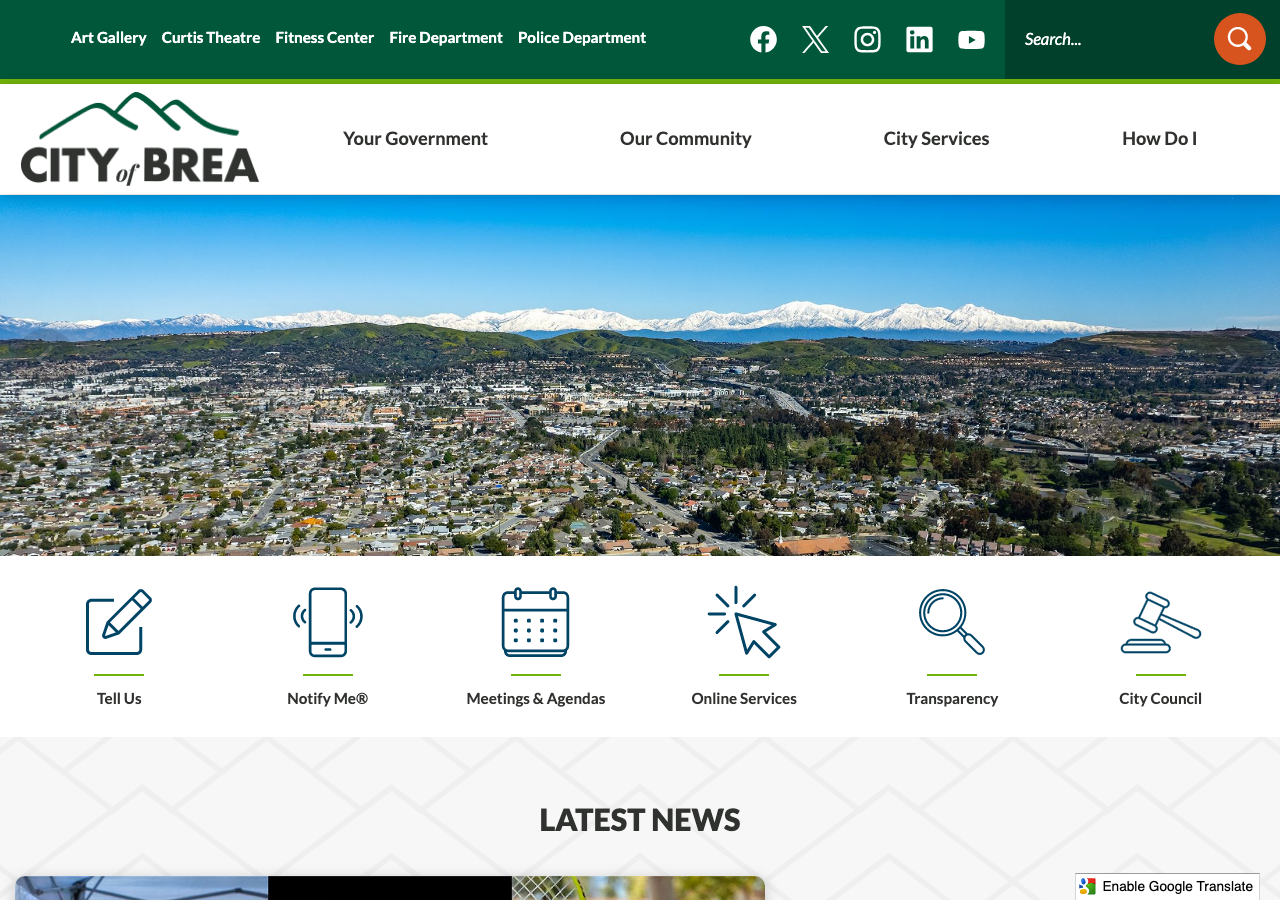Screen dimensions: 1280x900
Task: Open the Transparency magnifying glass icon
Action: pos(952,621)
